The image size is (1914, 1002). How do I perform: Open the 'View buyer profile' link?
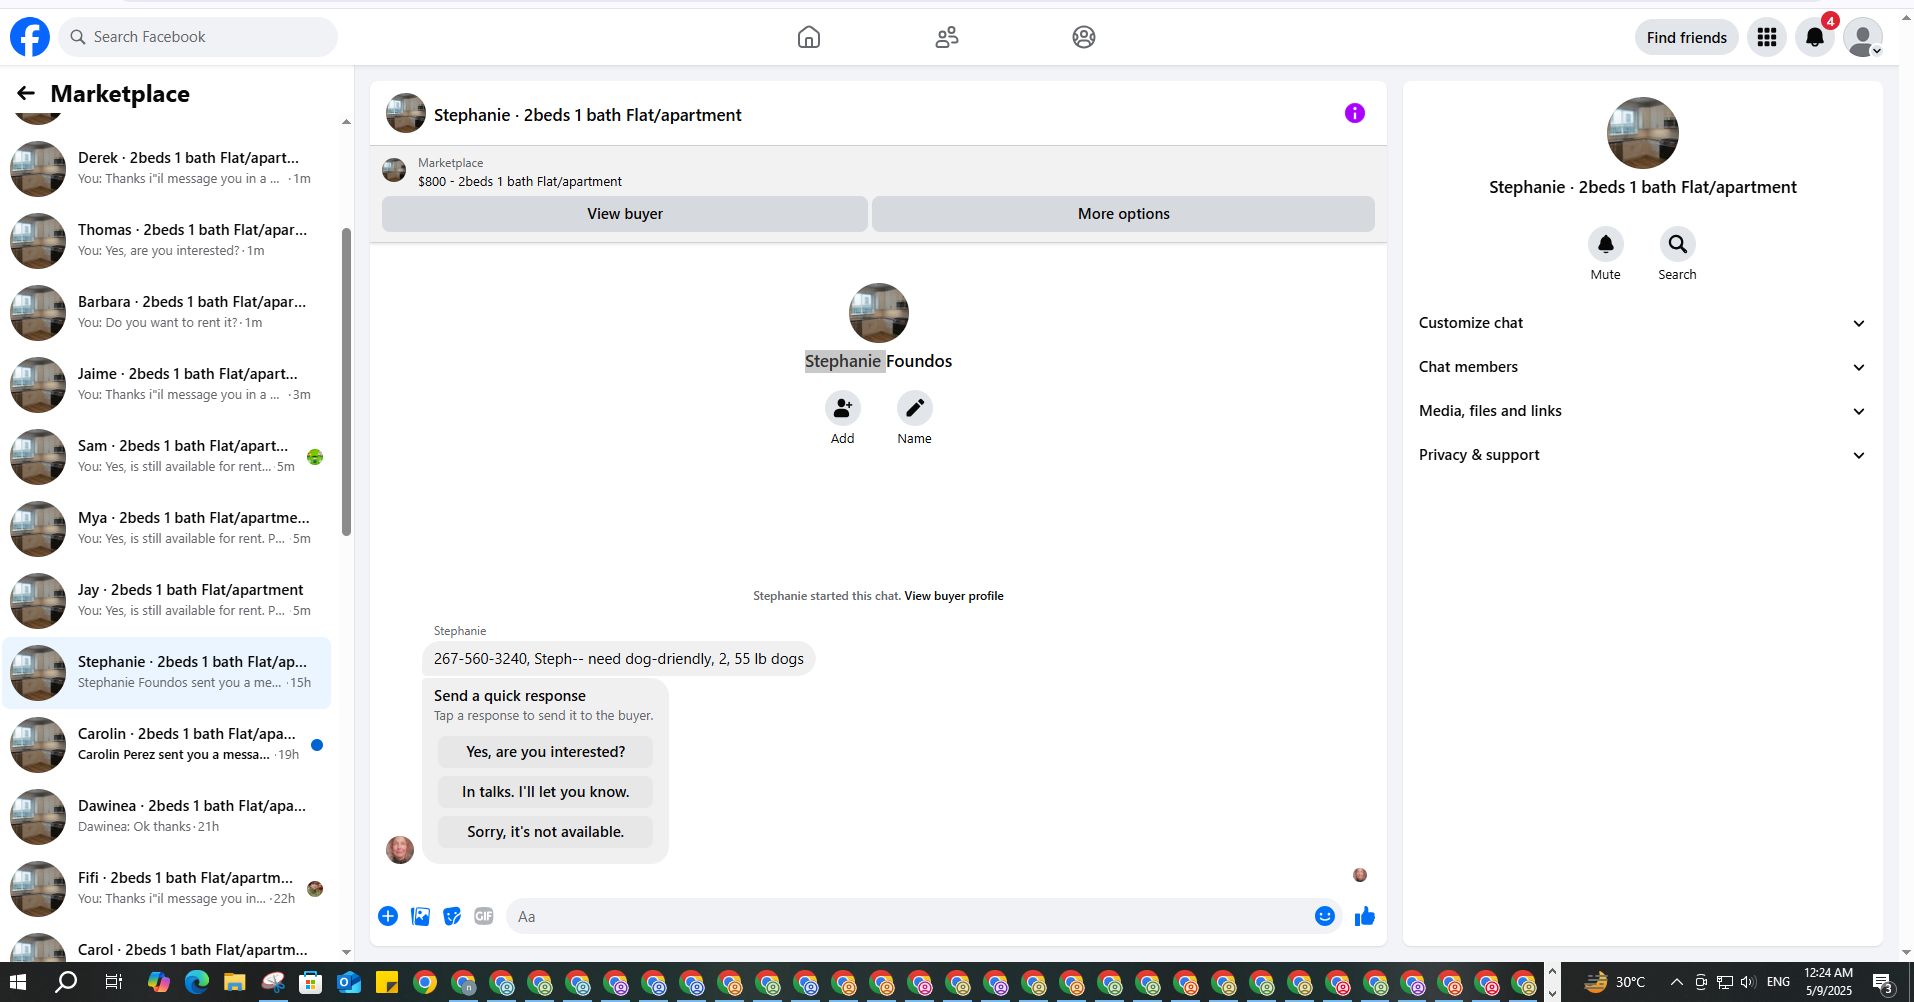pos(954,596)
